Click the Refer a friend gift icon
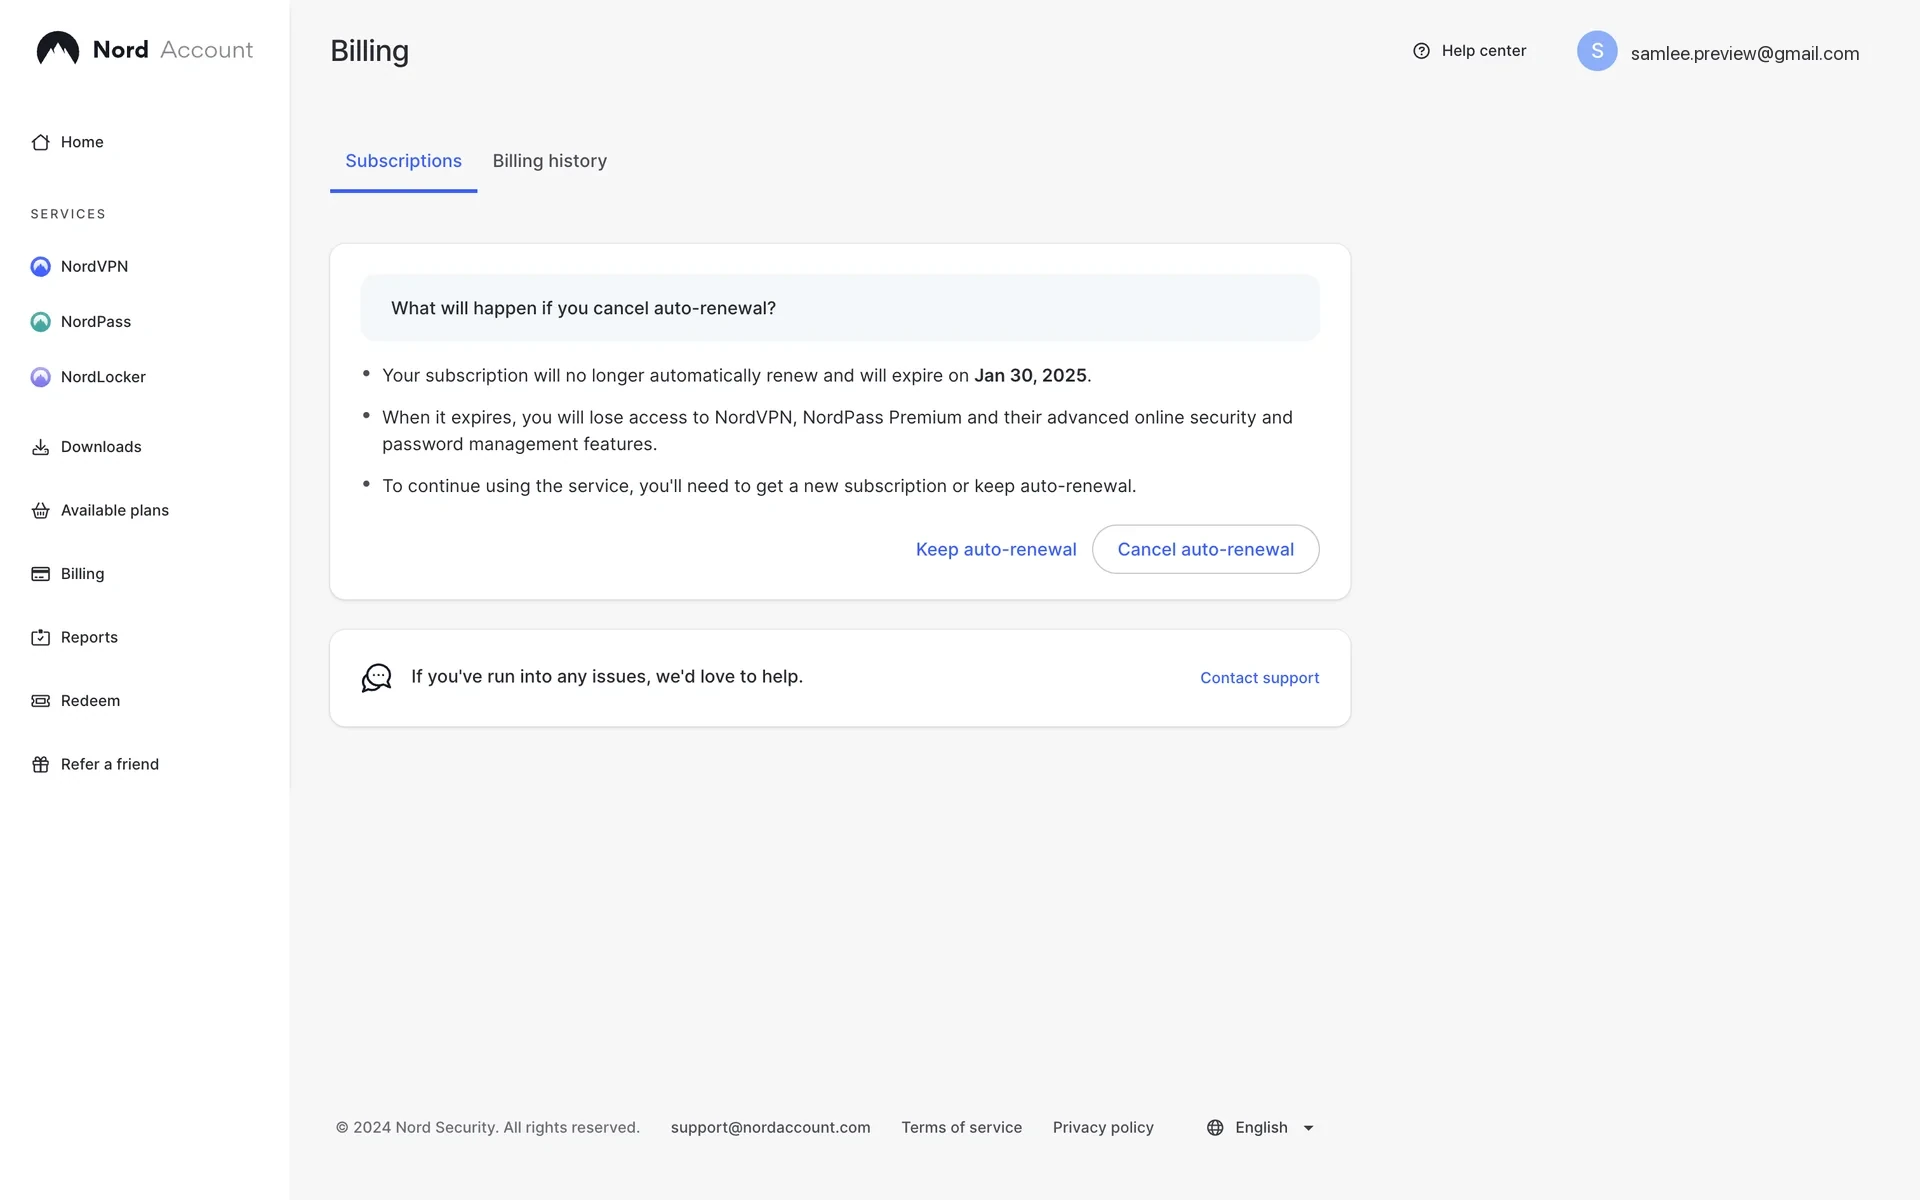This screenshot has width=1920, height=1200. [40, 765]
